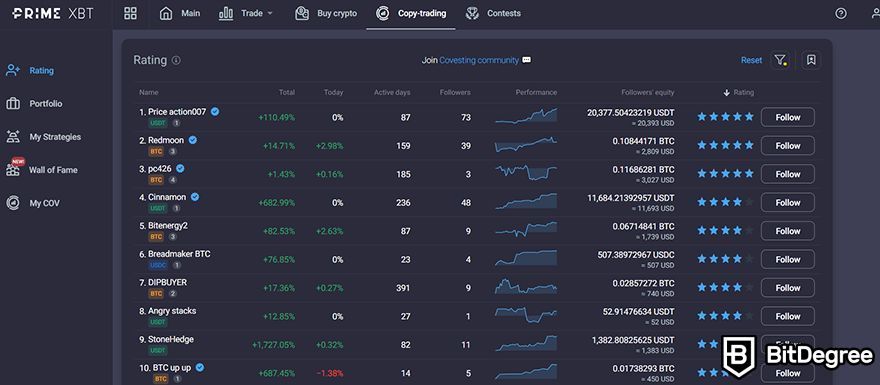Click verified badge next to Price action007

pos(215,112)
